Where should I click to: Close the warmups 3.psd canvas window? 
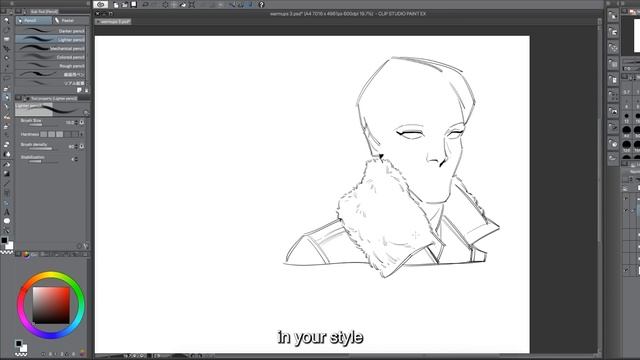(x=98, y=13)
